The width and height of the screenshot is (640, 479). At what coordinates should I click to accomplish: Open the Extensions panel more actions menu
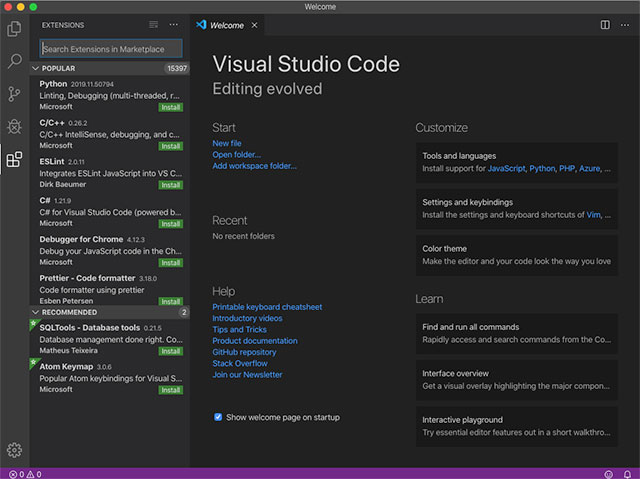[174, 24]
